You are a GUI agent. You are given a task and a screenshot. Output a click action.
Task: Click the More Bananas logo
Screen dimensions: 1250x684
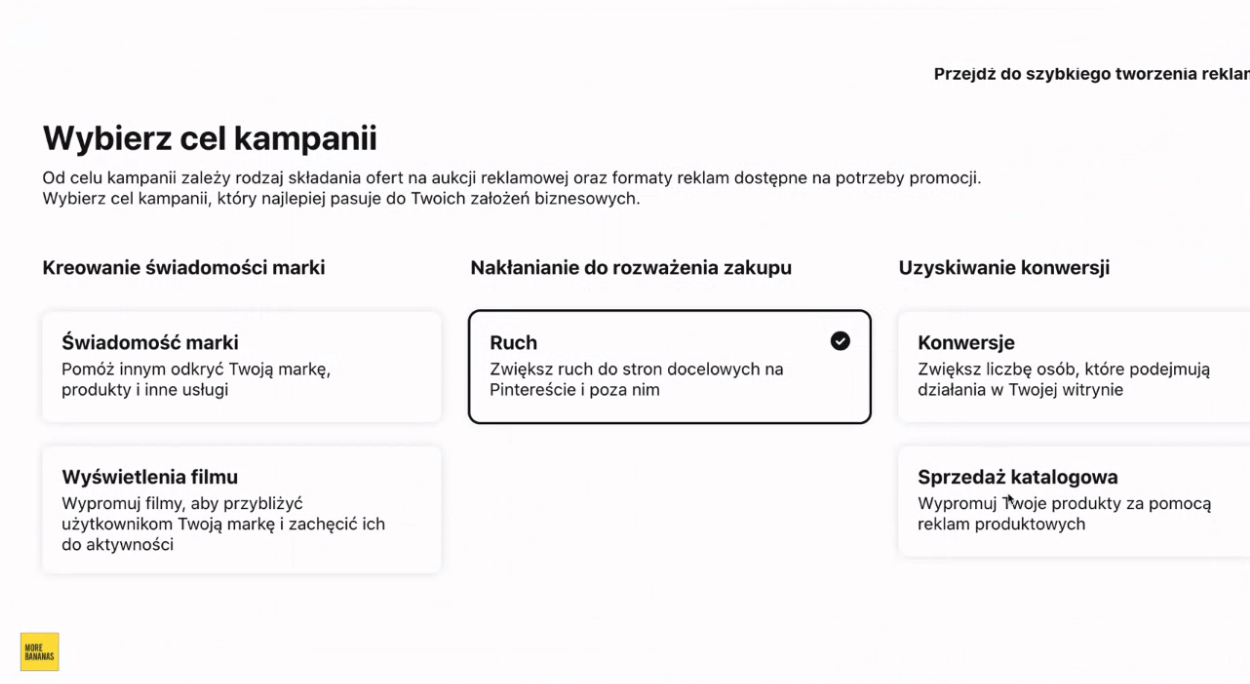[40, 652]
